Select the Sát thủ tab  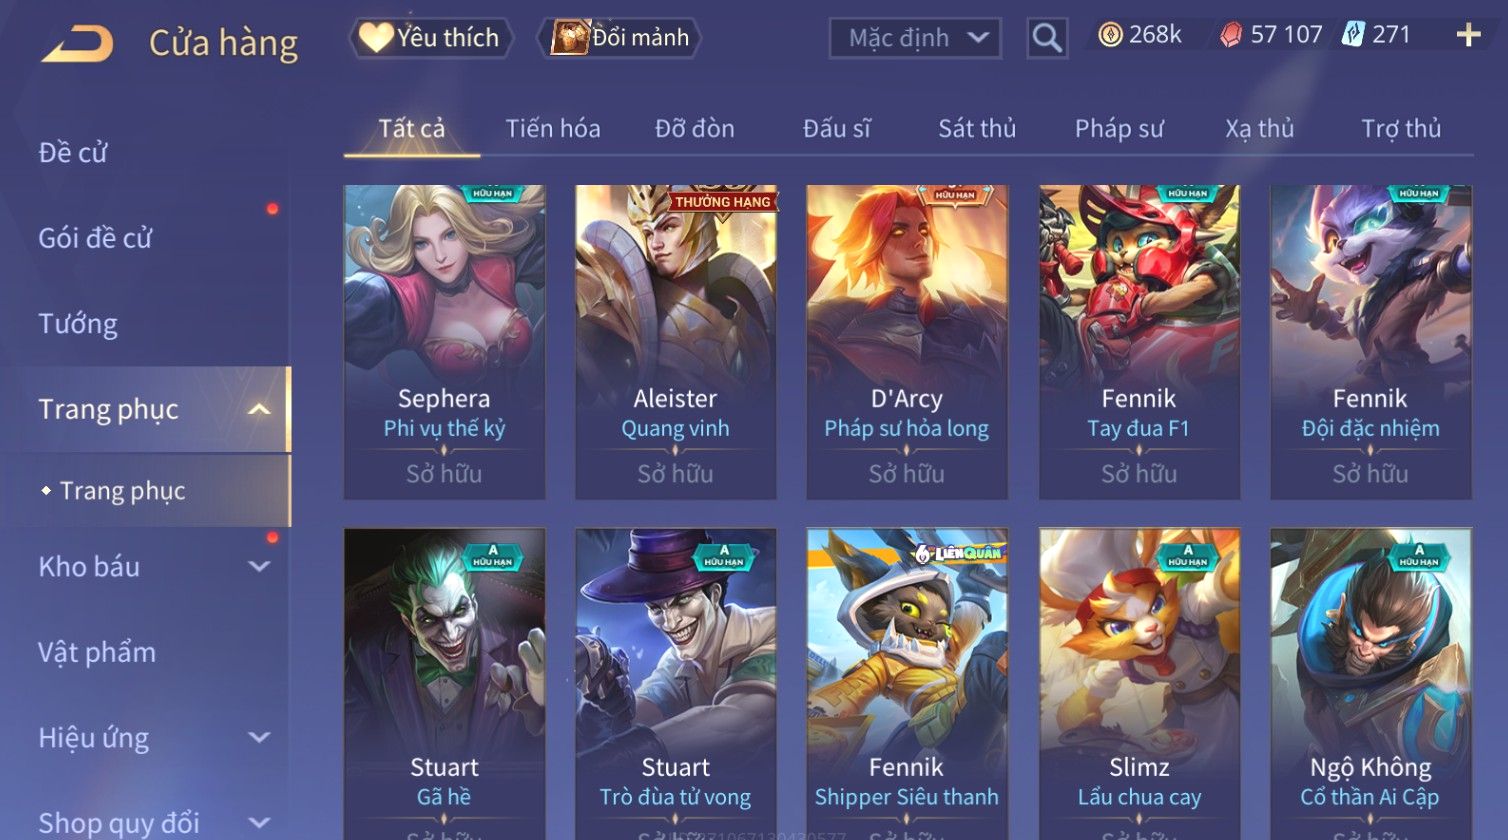(977, 128)
